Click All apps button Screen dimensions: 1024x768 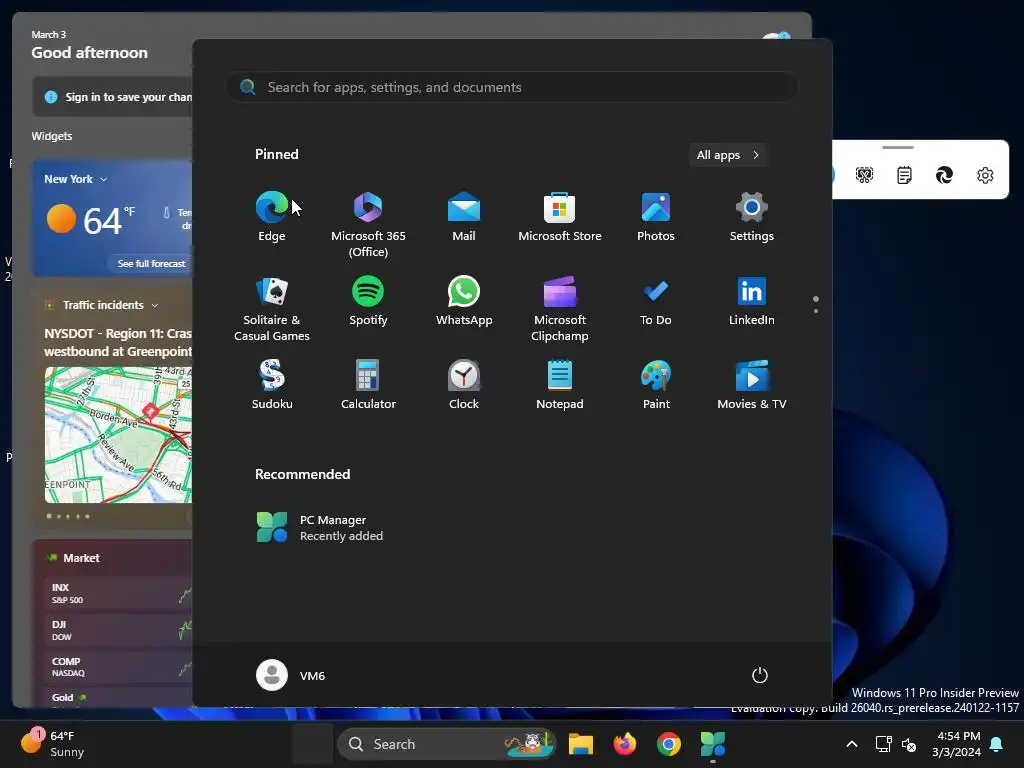pos(728,155)
